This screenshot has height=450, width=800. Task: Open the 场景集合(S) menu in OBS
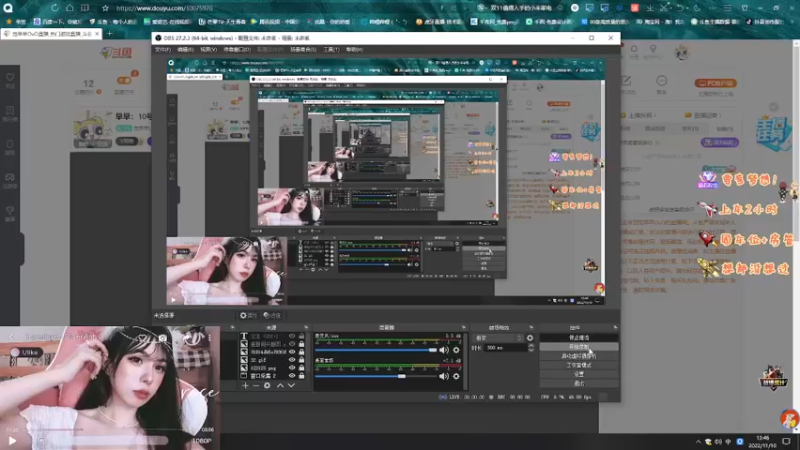[303, 49]
